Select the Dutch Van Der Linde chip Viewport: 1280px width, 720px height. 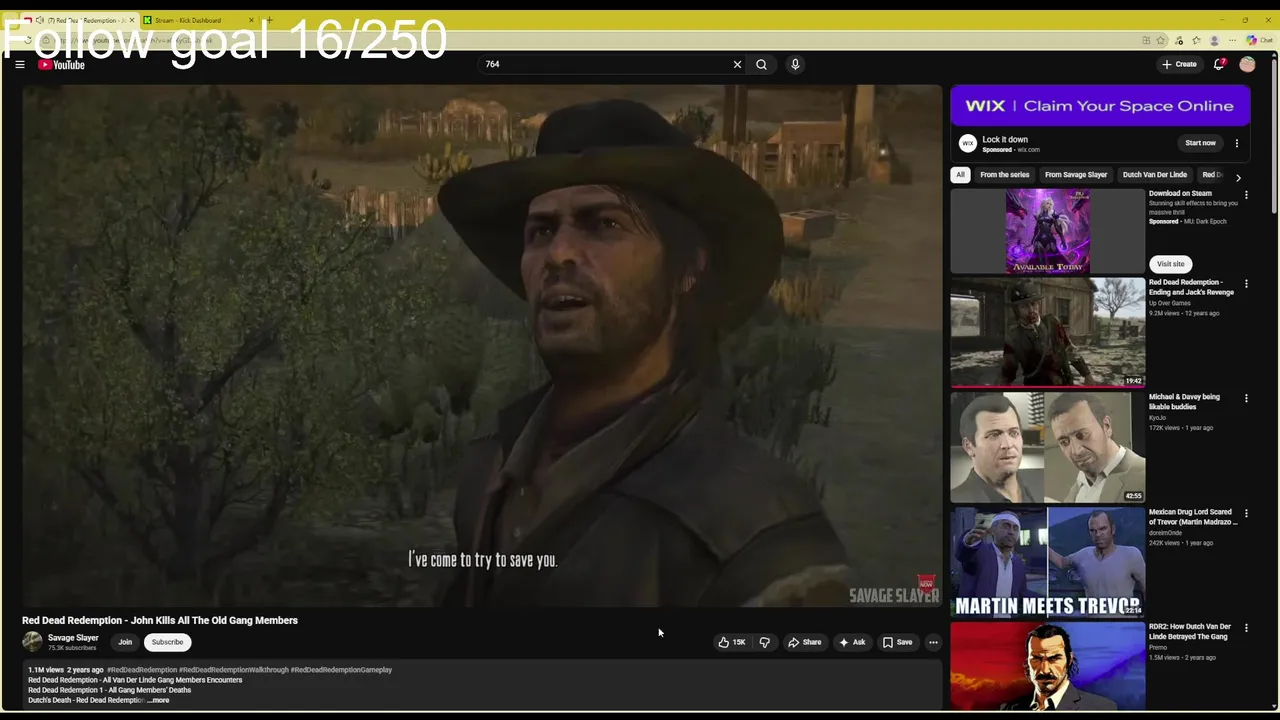1155,175
